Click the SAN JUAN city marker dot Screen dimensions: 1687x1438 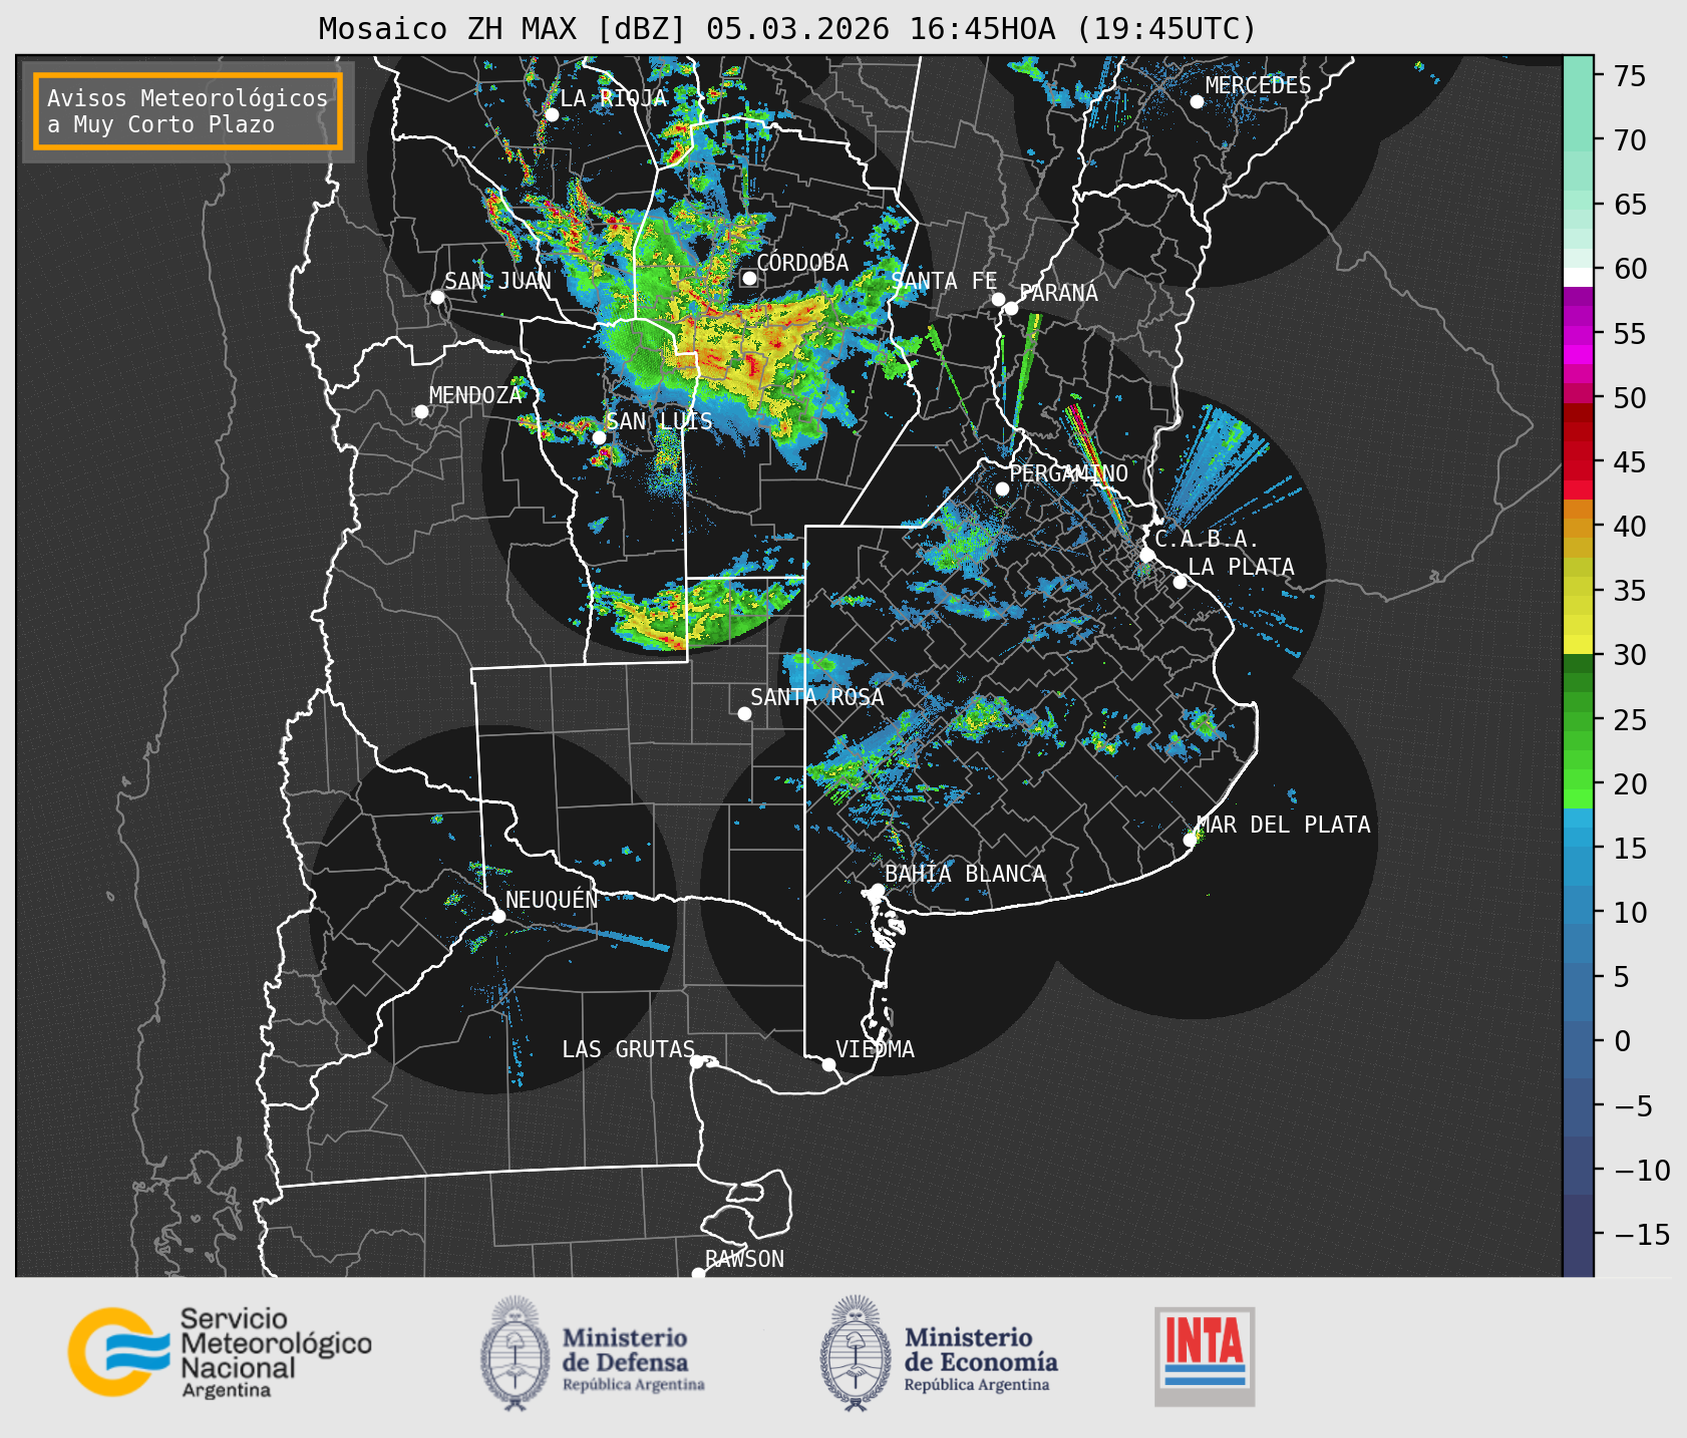(x=437, y=297)
